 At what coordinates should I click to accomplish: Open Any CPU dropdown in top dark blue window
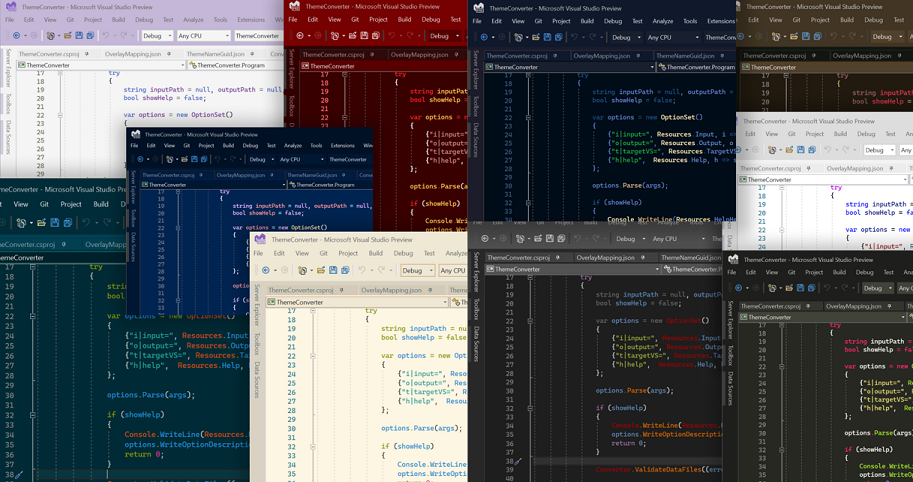[x=673, y=37]
